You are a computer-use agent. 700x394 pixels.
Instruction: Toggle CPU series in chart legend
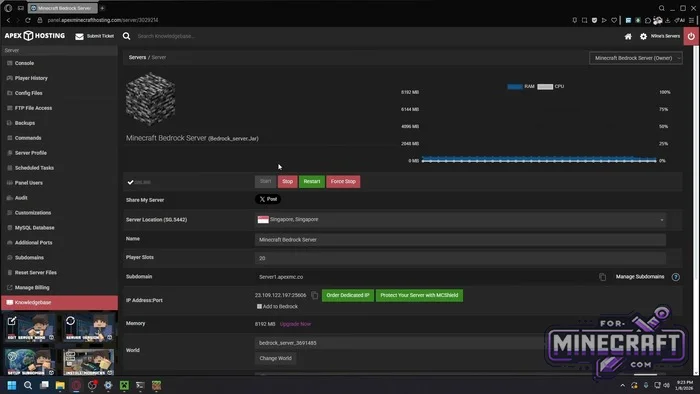coord(550,87)
